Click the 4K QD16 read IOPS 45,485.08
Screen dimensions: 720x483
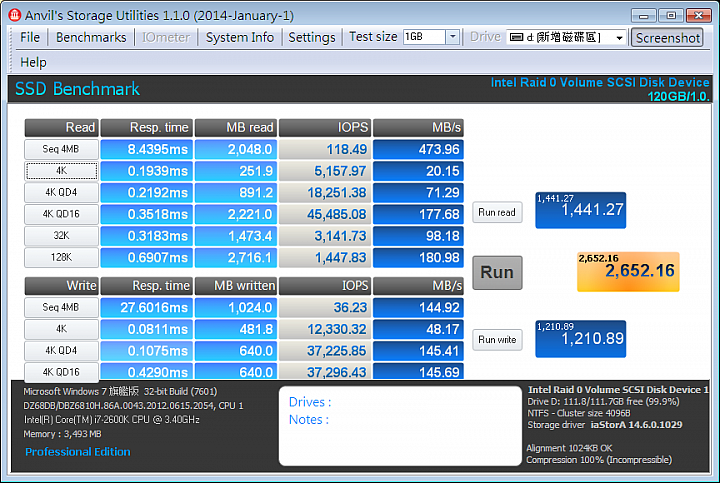click(x=326, y=214)
